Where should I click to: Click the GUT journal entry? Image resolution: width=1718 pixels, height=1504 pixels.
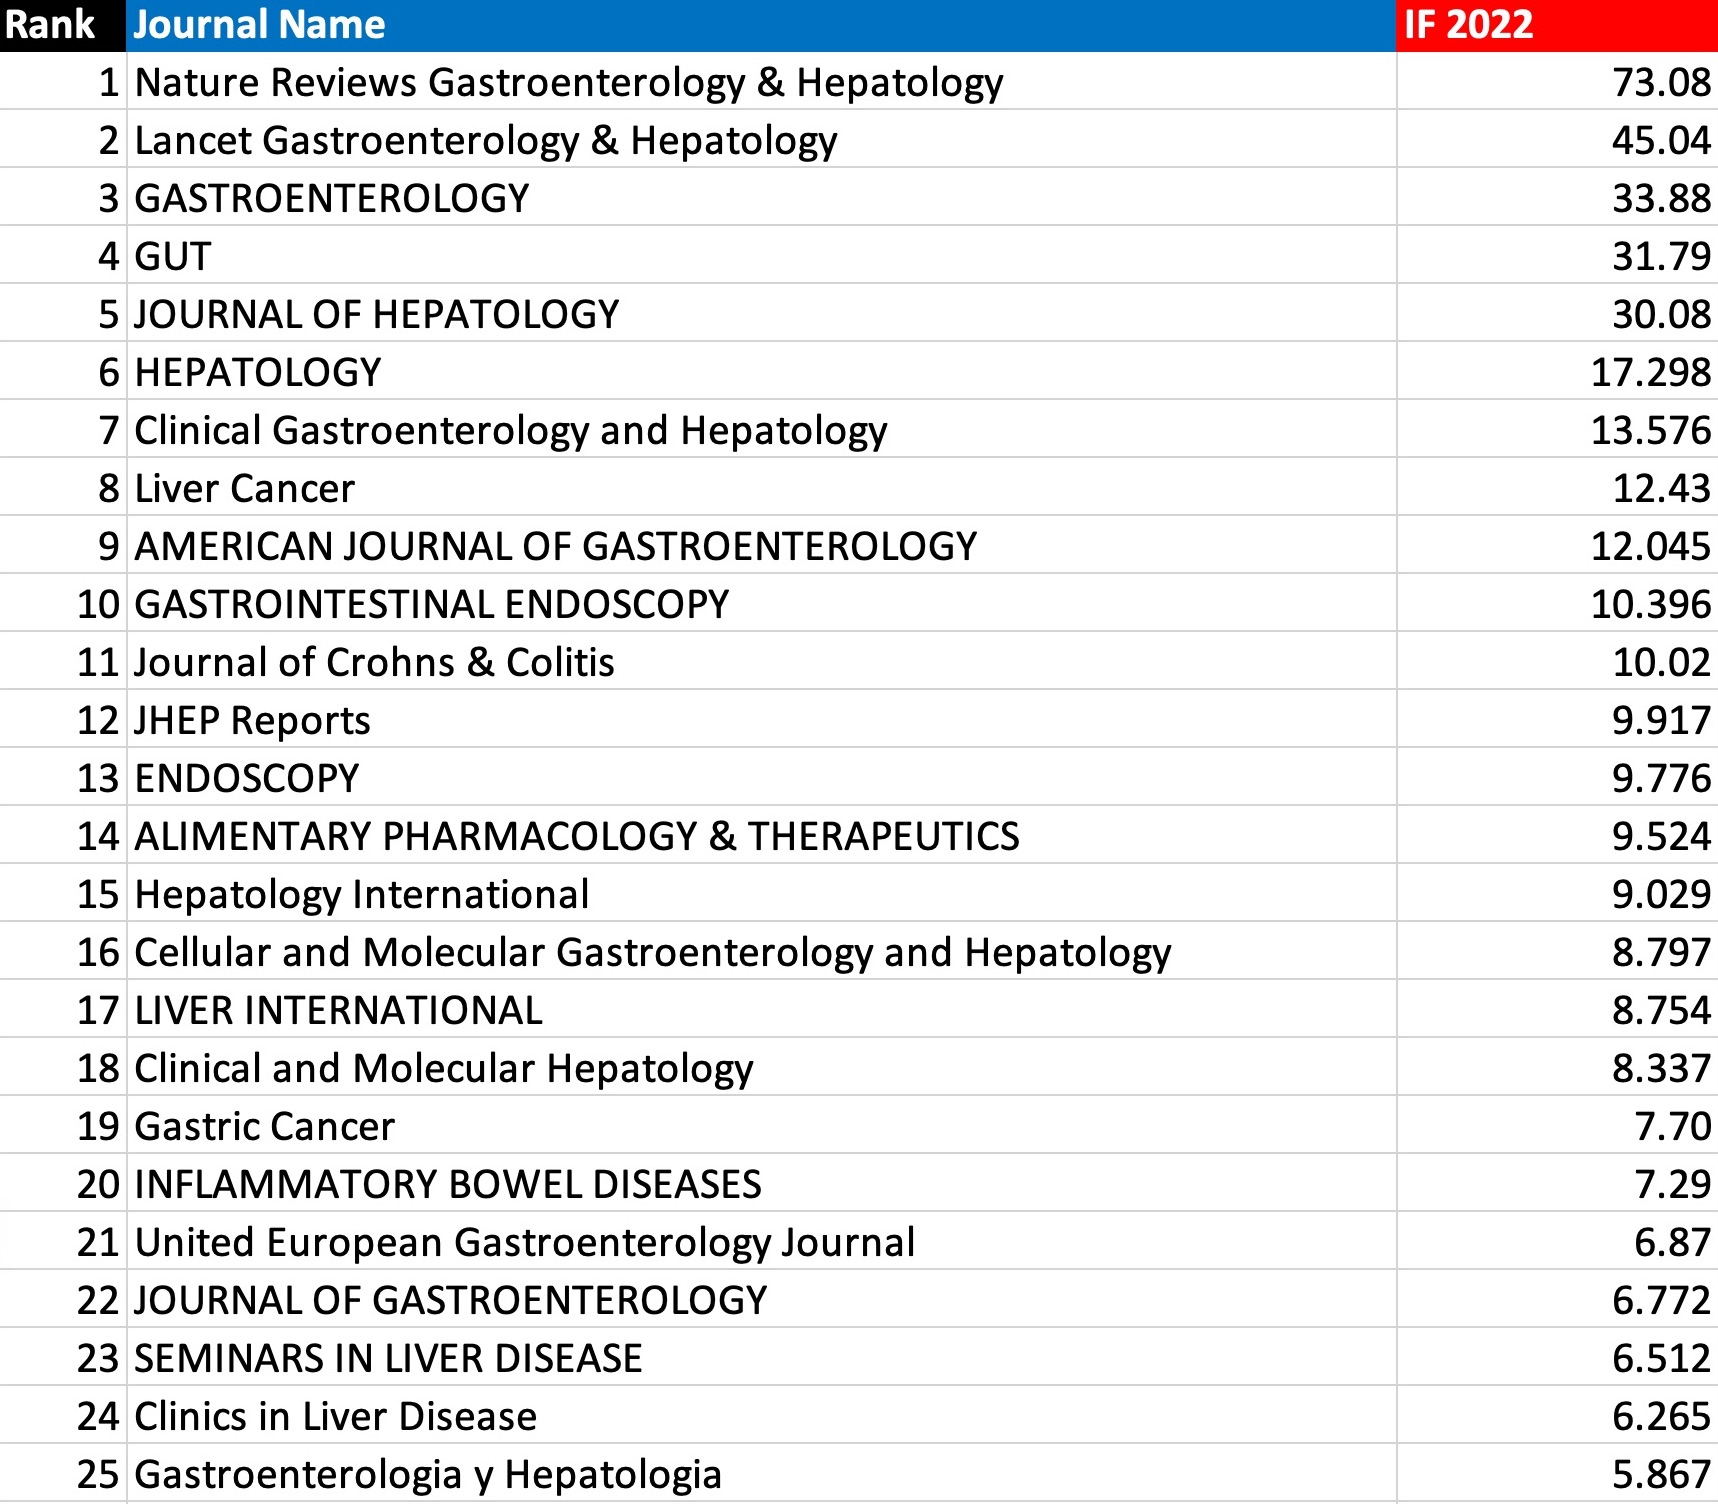[171, 257]
